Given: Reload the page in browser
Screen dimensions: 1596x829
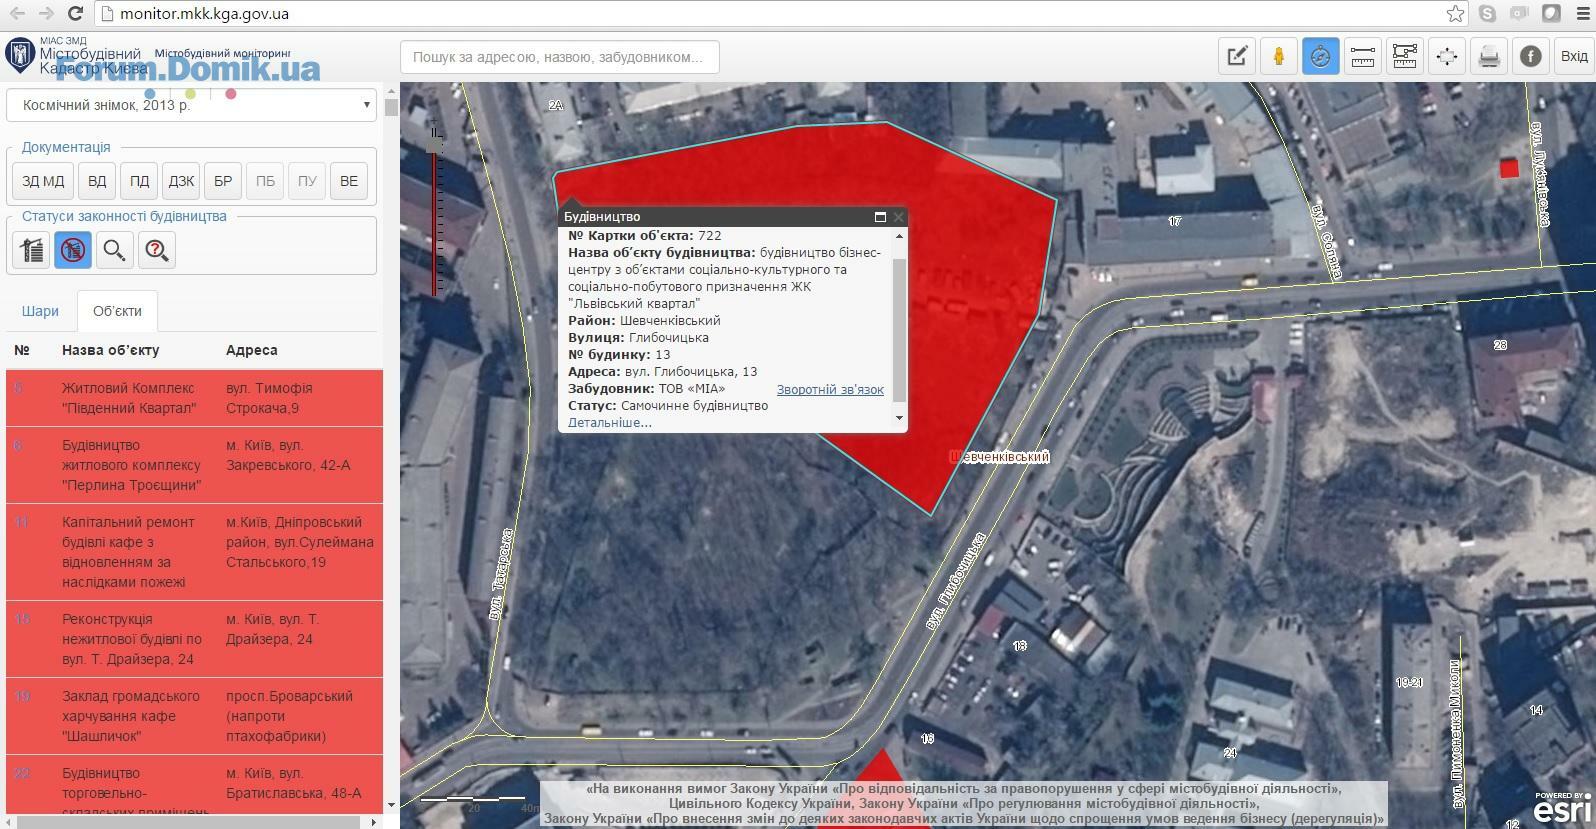Looking at the screenshot, I should [75, 14].
